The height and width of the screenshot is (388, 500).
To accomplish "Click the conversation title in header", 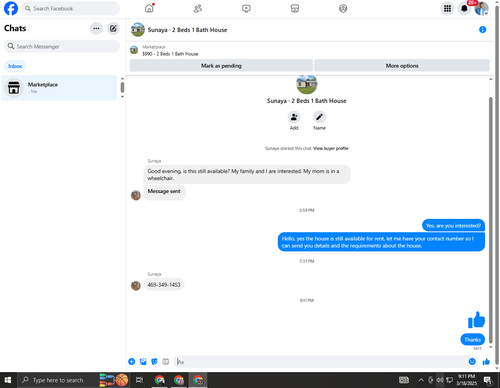I will [187, 30].
